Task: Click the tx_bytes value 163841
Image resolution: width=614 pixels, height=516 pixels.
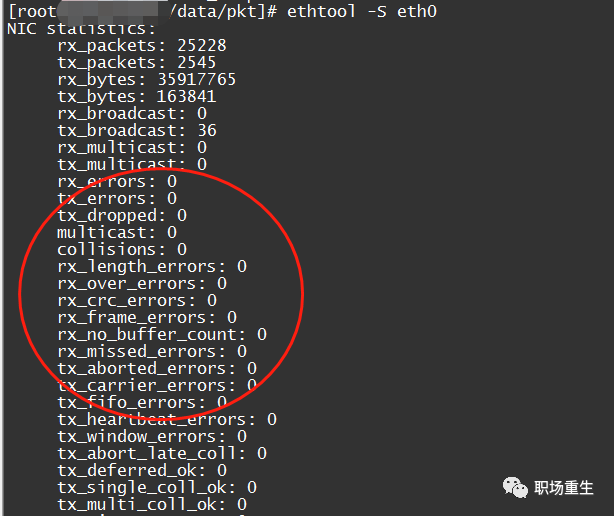Action: 186,96
